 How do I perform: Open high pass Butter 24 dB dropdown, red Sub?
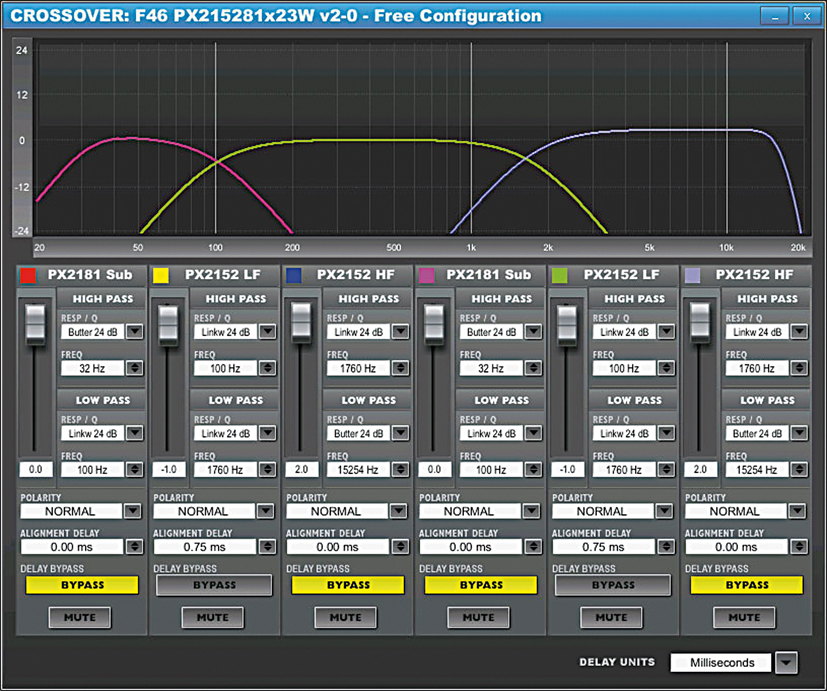134,332
